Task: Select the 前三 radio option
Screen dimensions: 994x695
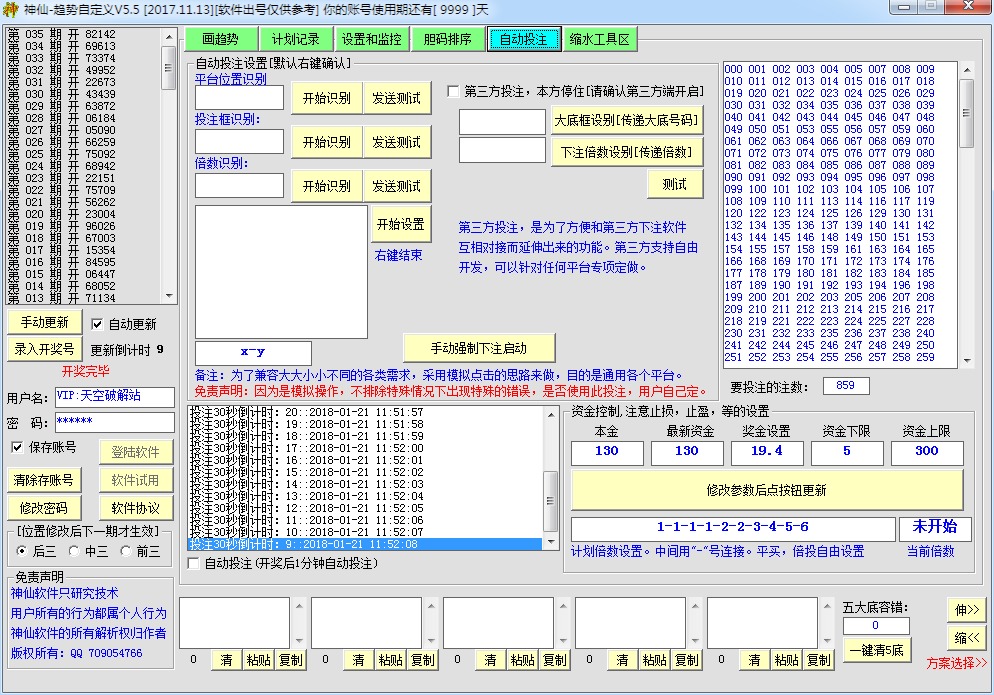Action: (x=126, y=551)
